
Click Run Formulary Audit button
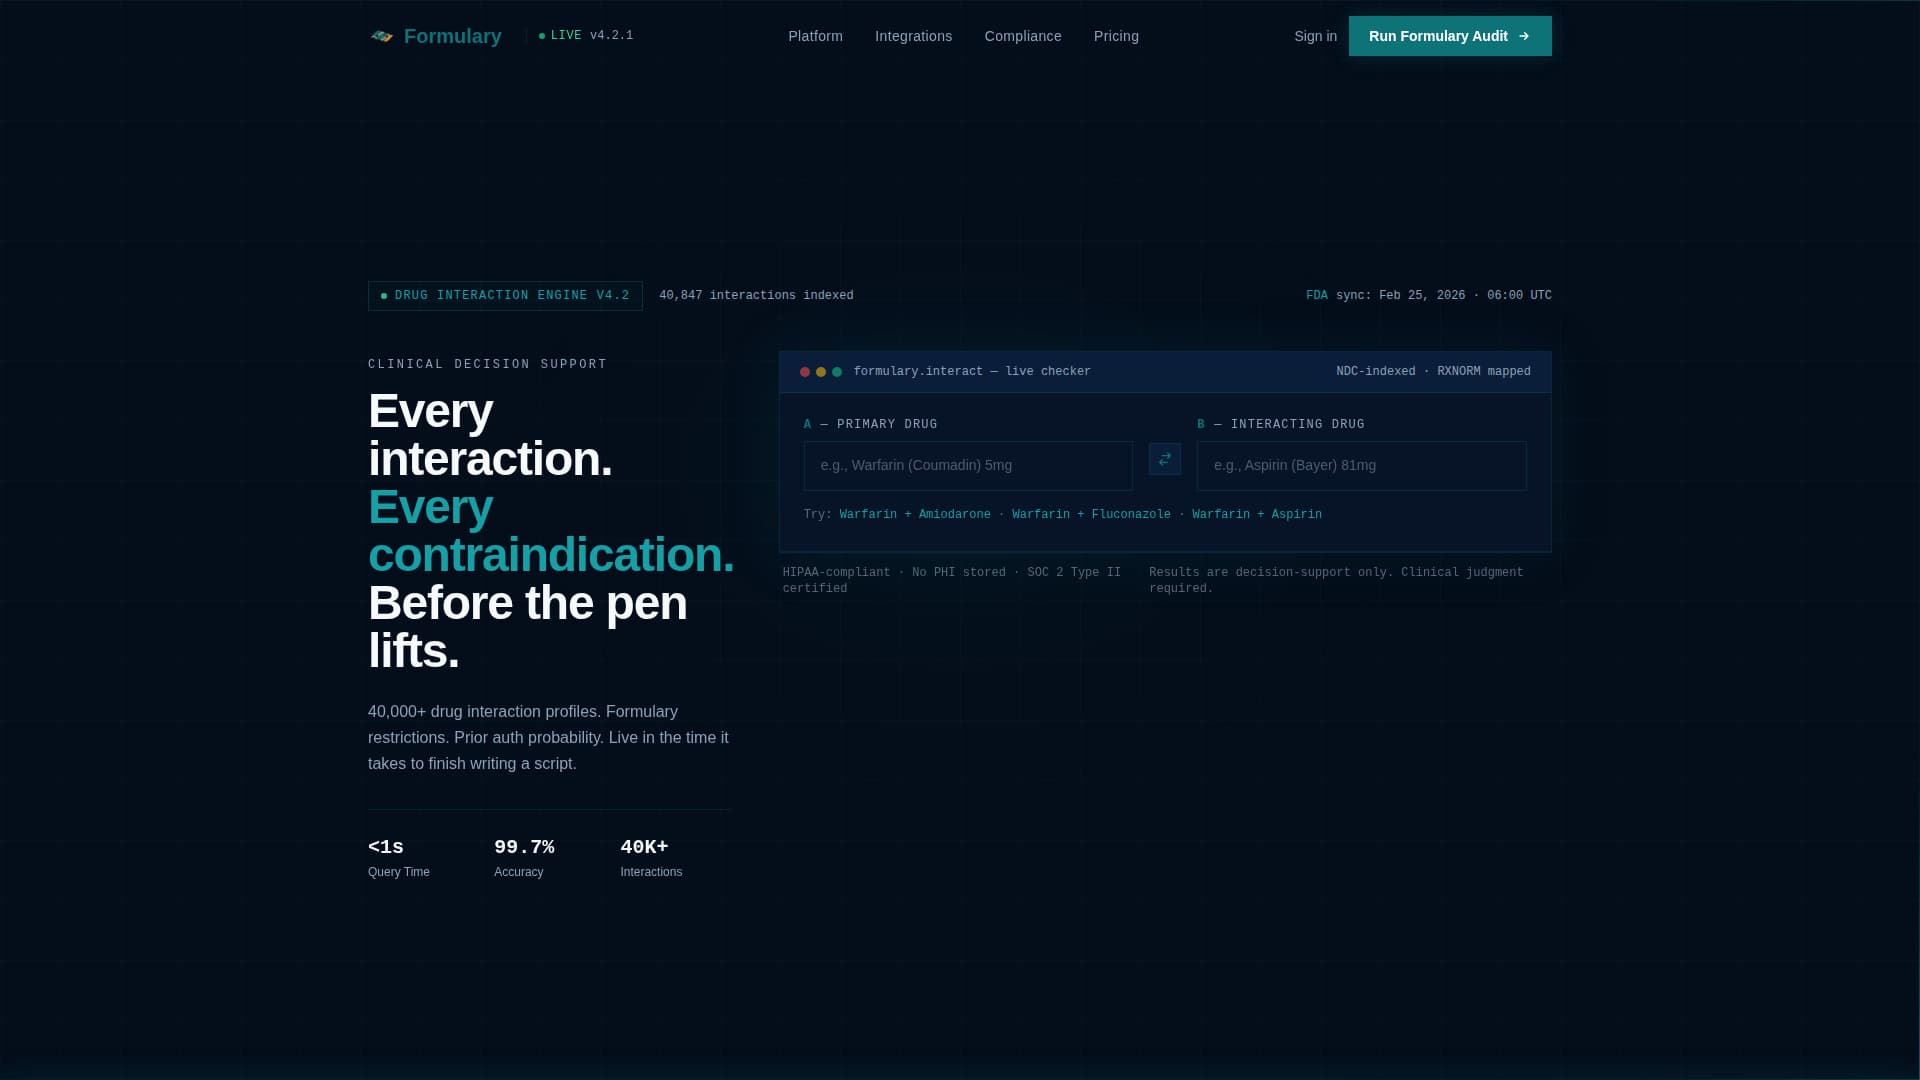(x=1450, y=36)
